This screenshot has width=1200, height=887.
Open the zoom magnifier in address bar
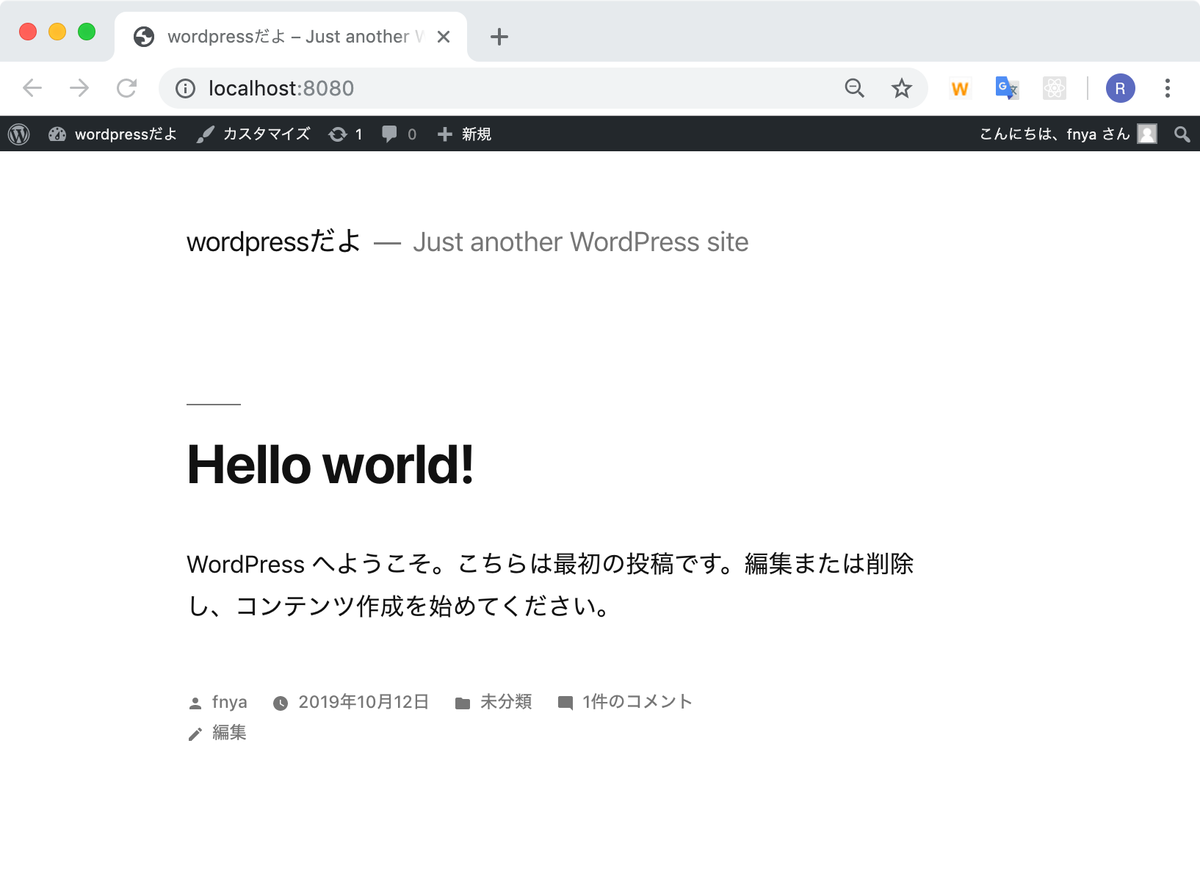point(855,88)
